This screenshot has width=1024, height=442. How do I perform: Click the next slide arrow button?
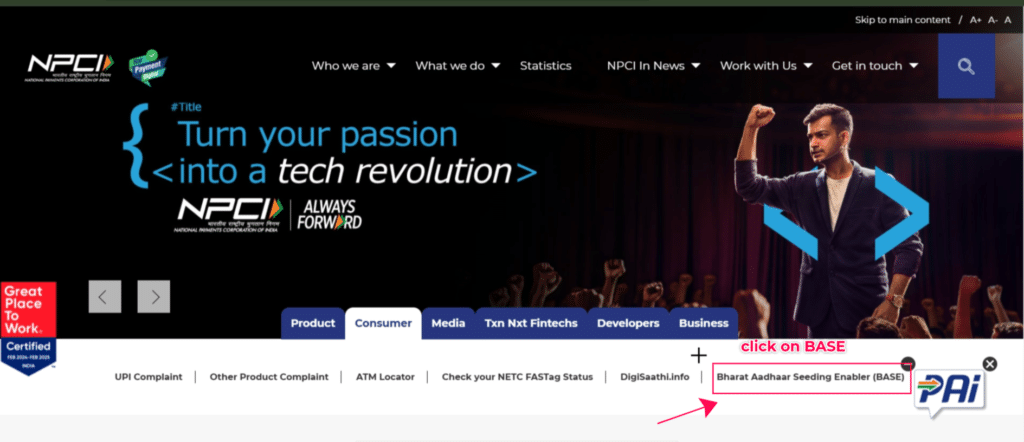point(154,296)
